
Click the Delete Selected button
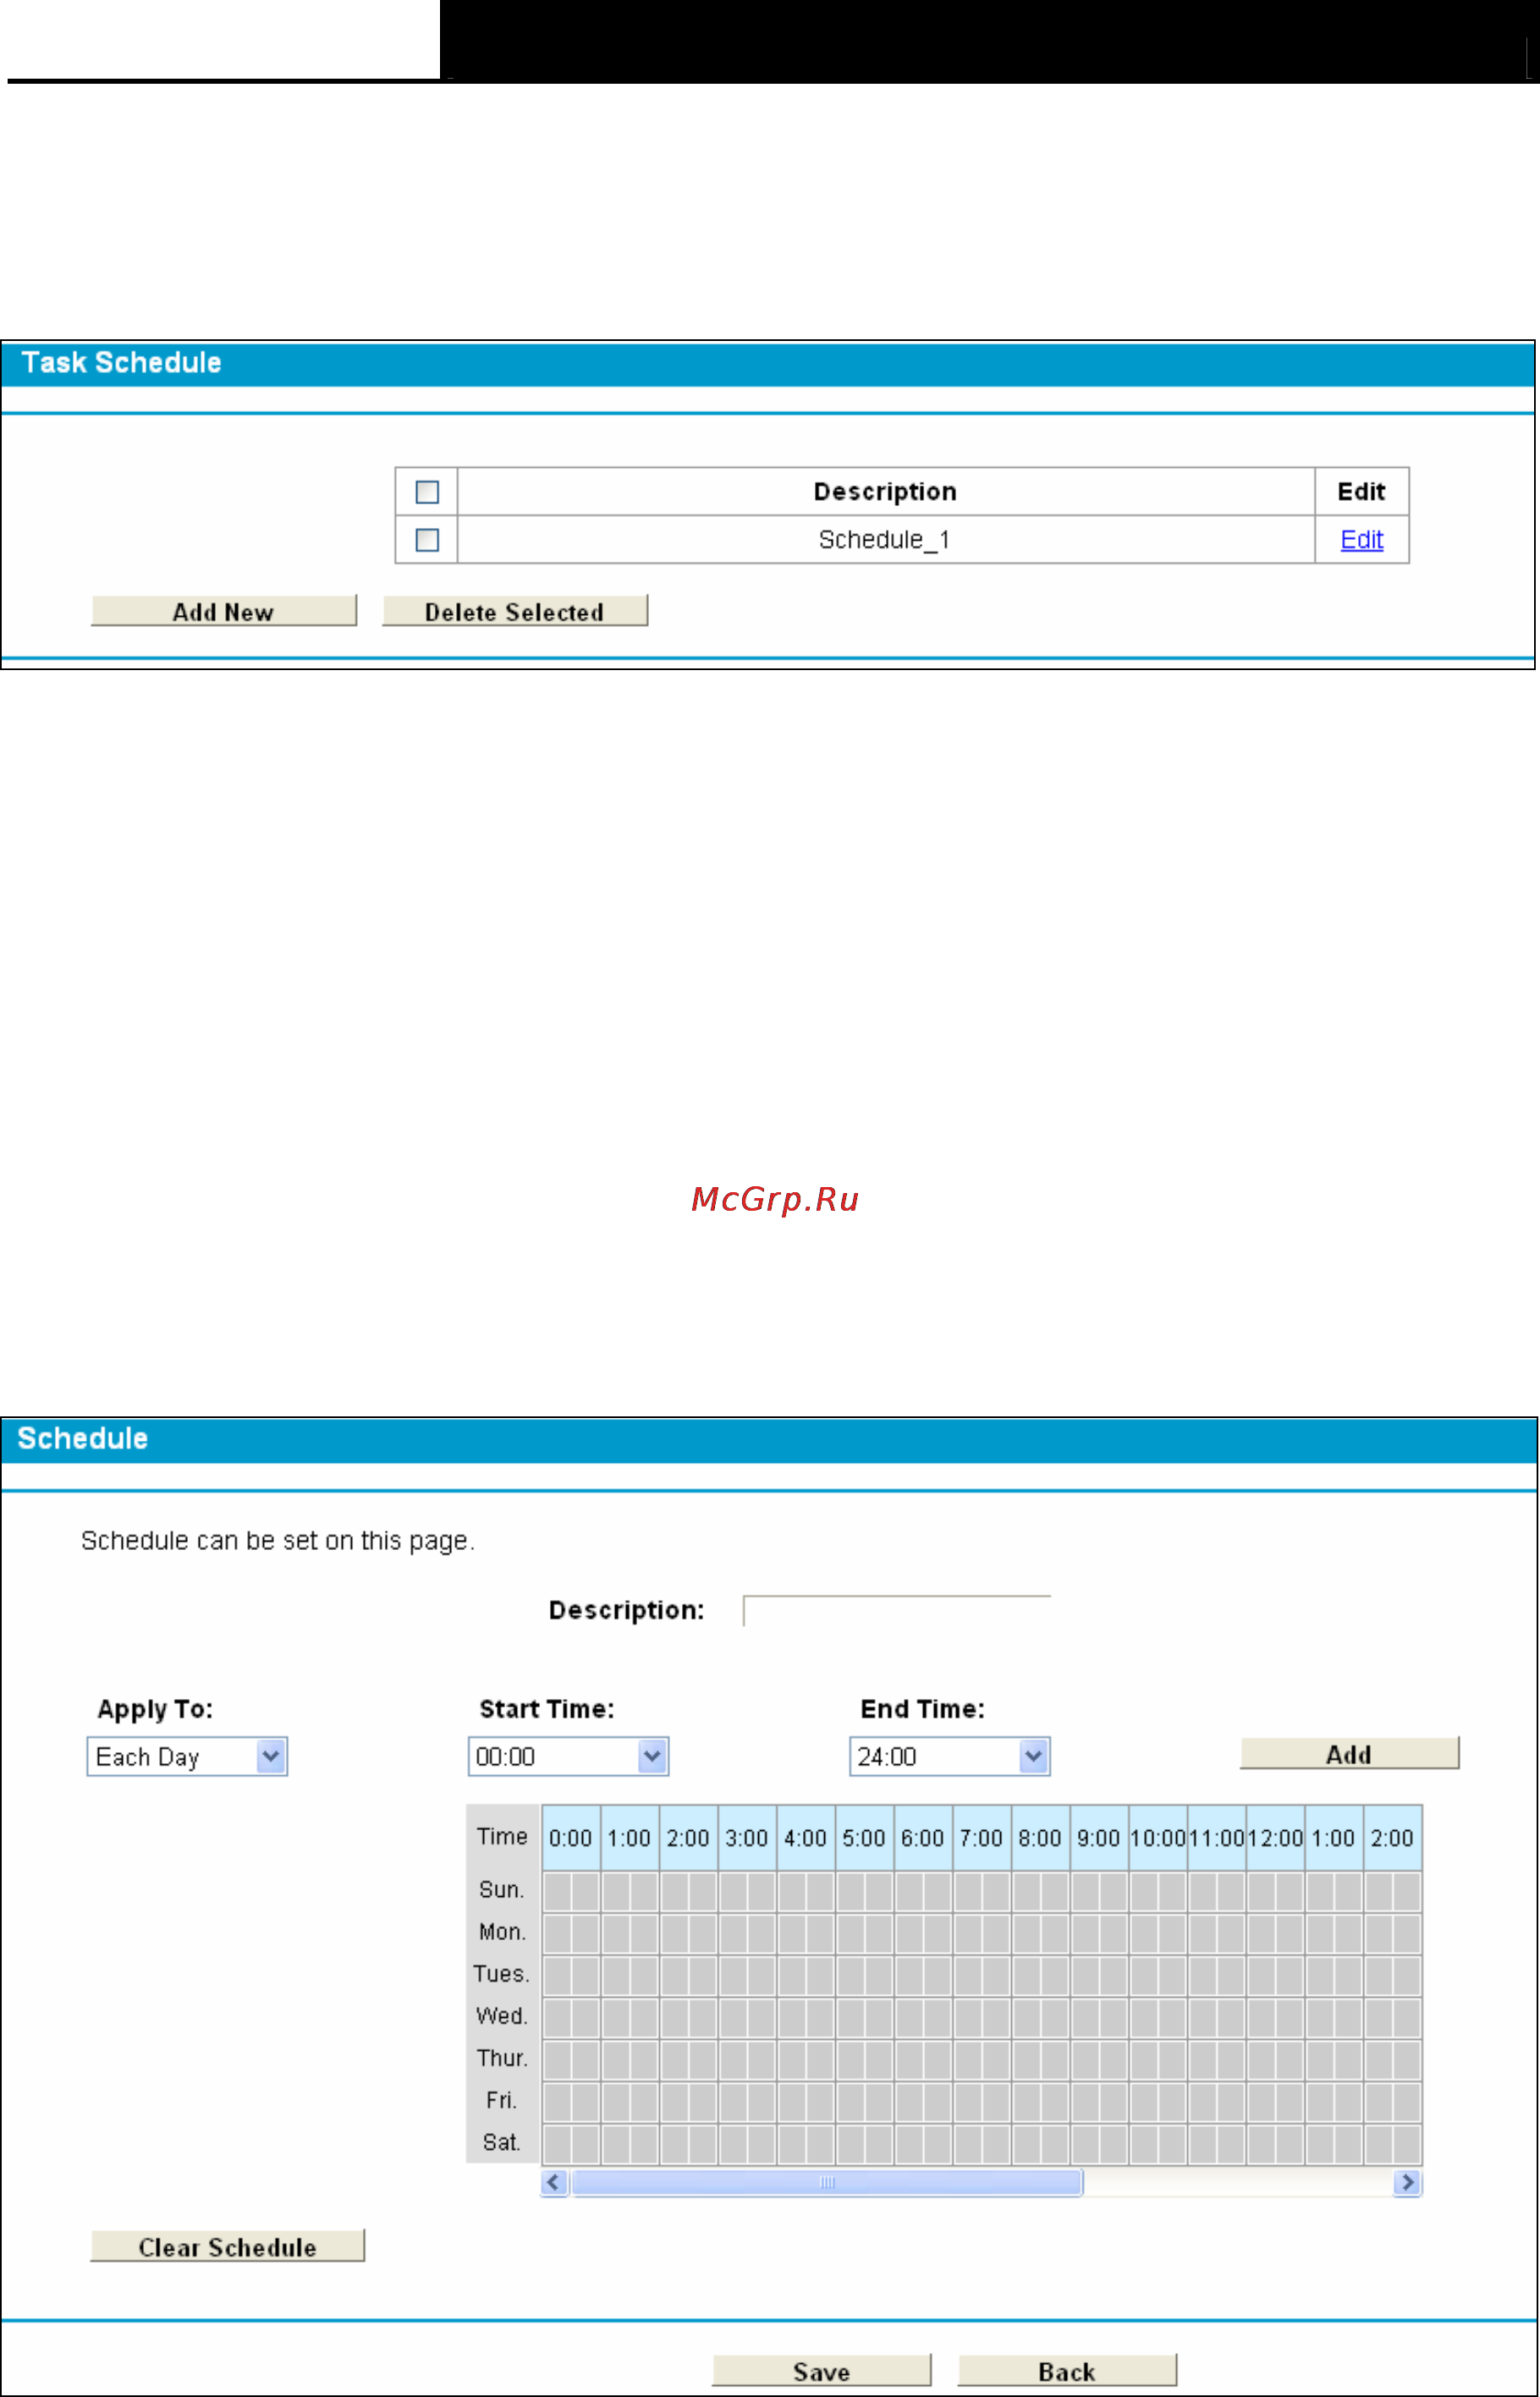515,611
